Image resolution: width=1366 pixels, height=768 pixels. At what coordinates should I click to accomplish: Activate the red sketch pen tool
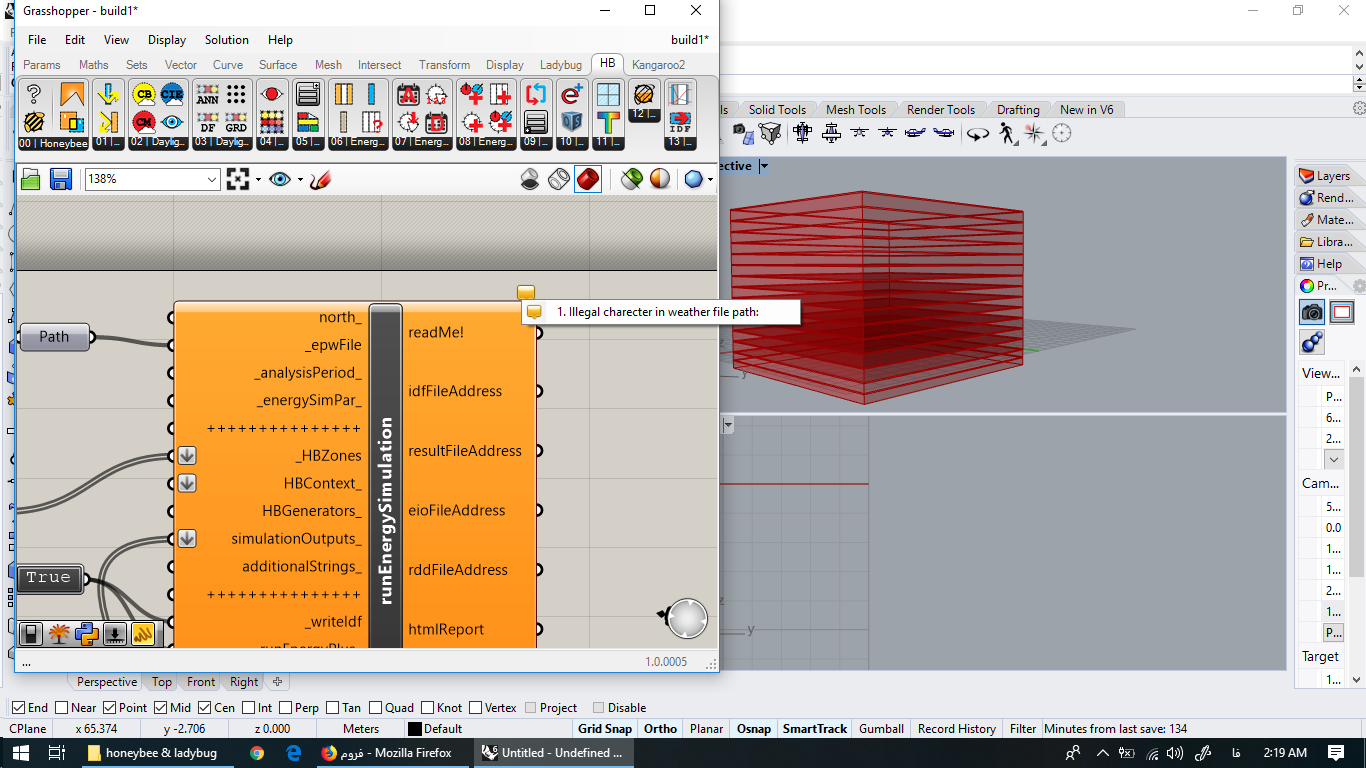pyautogui.click(x=320, y=179)
